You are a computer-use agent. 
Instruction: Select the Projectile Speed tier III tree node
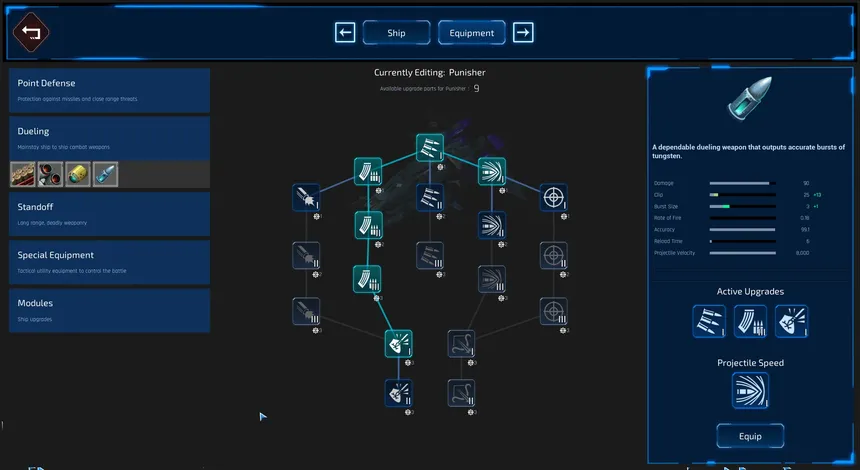click(492, 279)
